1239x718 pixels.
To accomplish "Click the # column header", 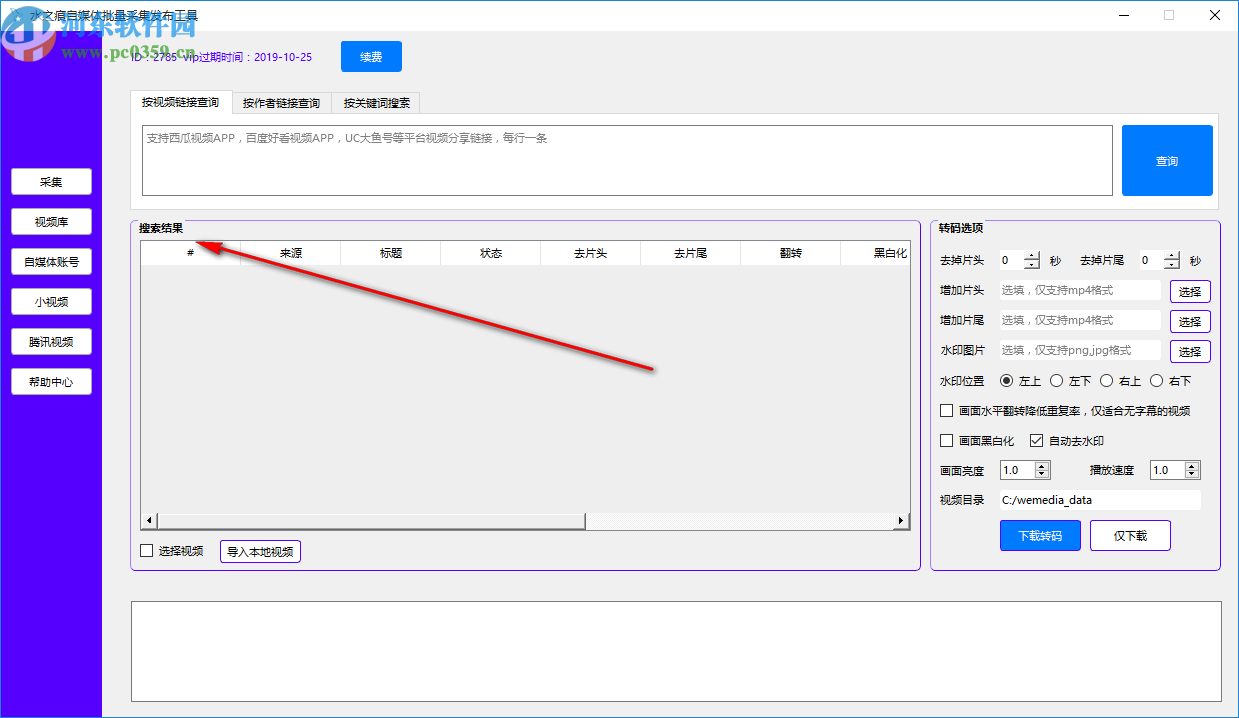I will (190, 253).
